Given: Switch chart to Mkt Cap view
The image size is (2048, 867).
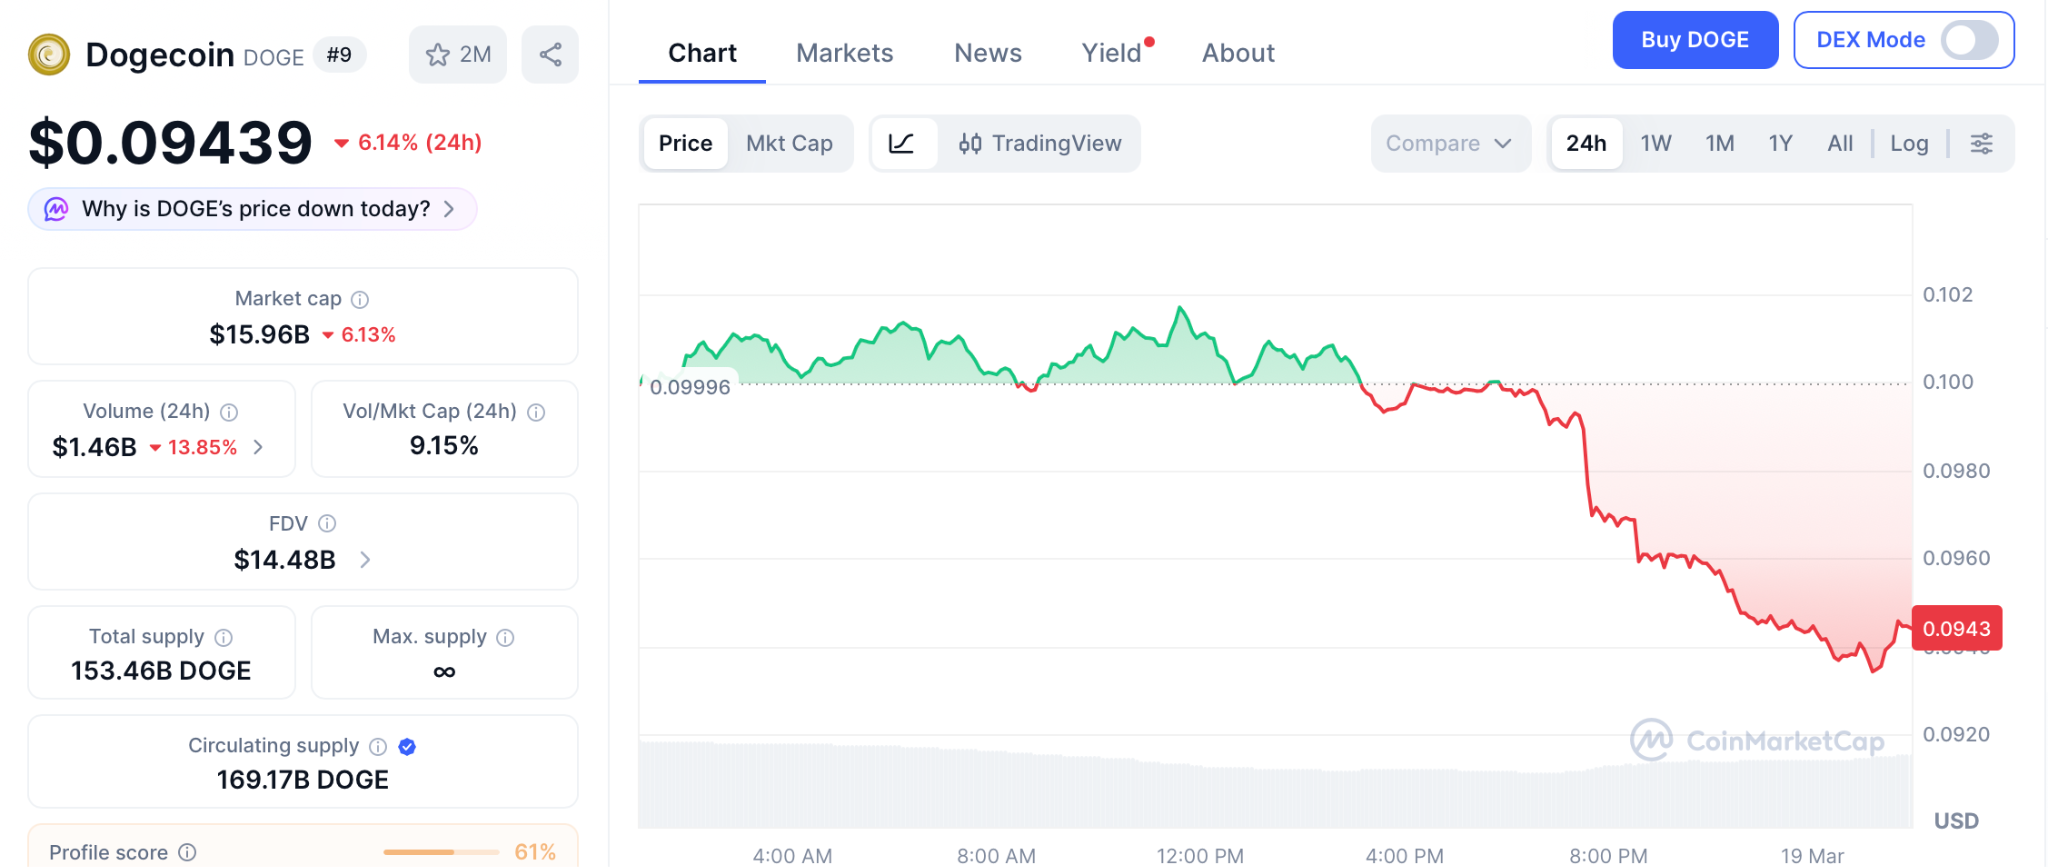Looking at the screenshot, I should coord(789,143).
